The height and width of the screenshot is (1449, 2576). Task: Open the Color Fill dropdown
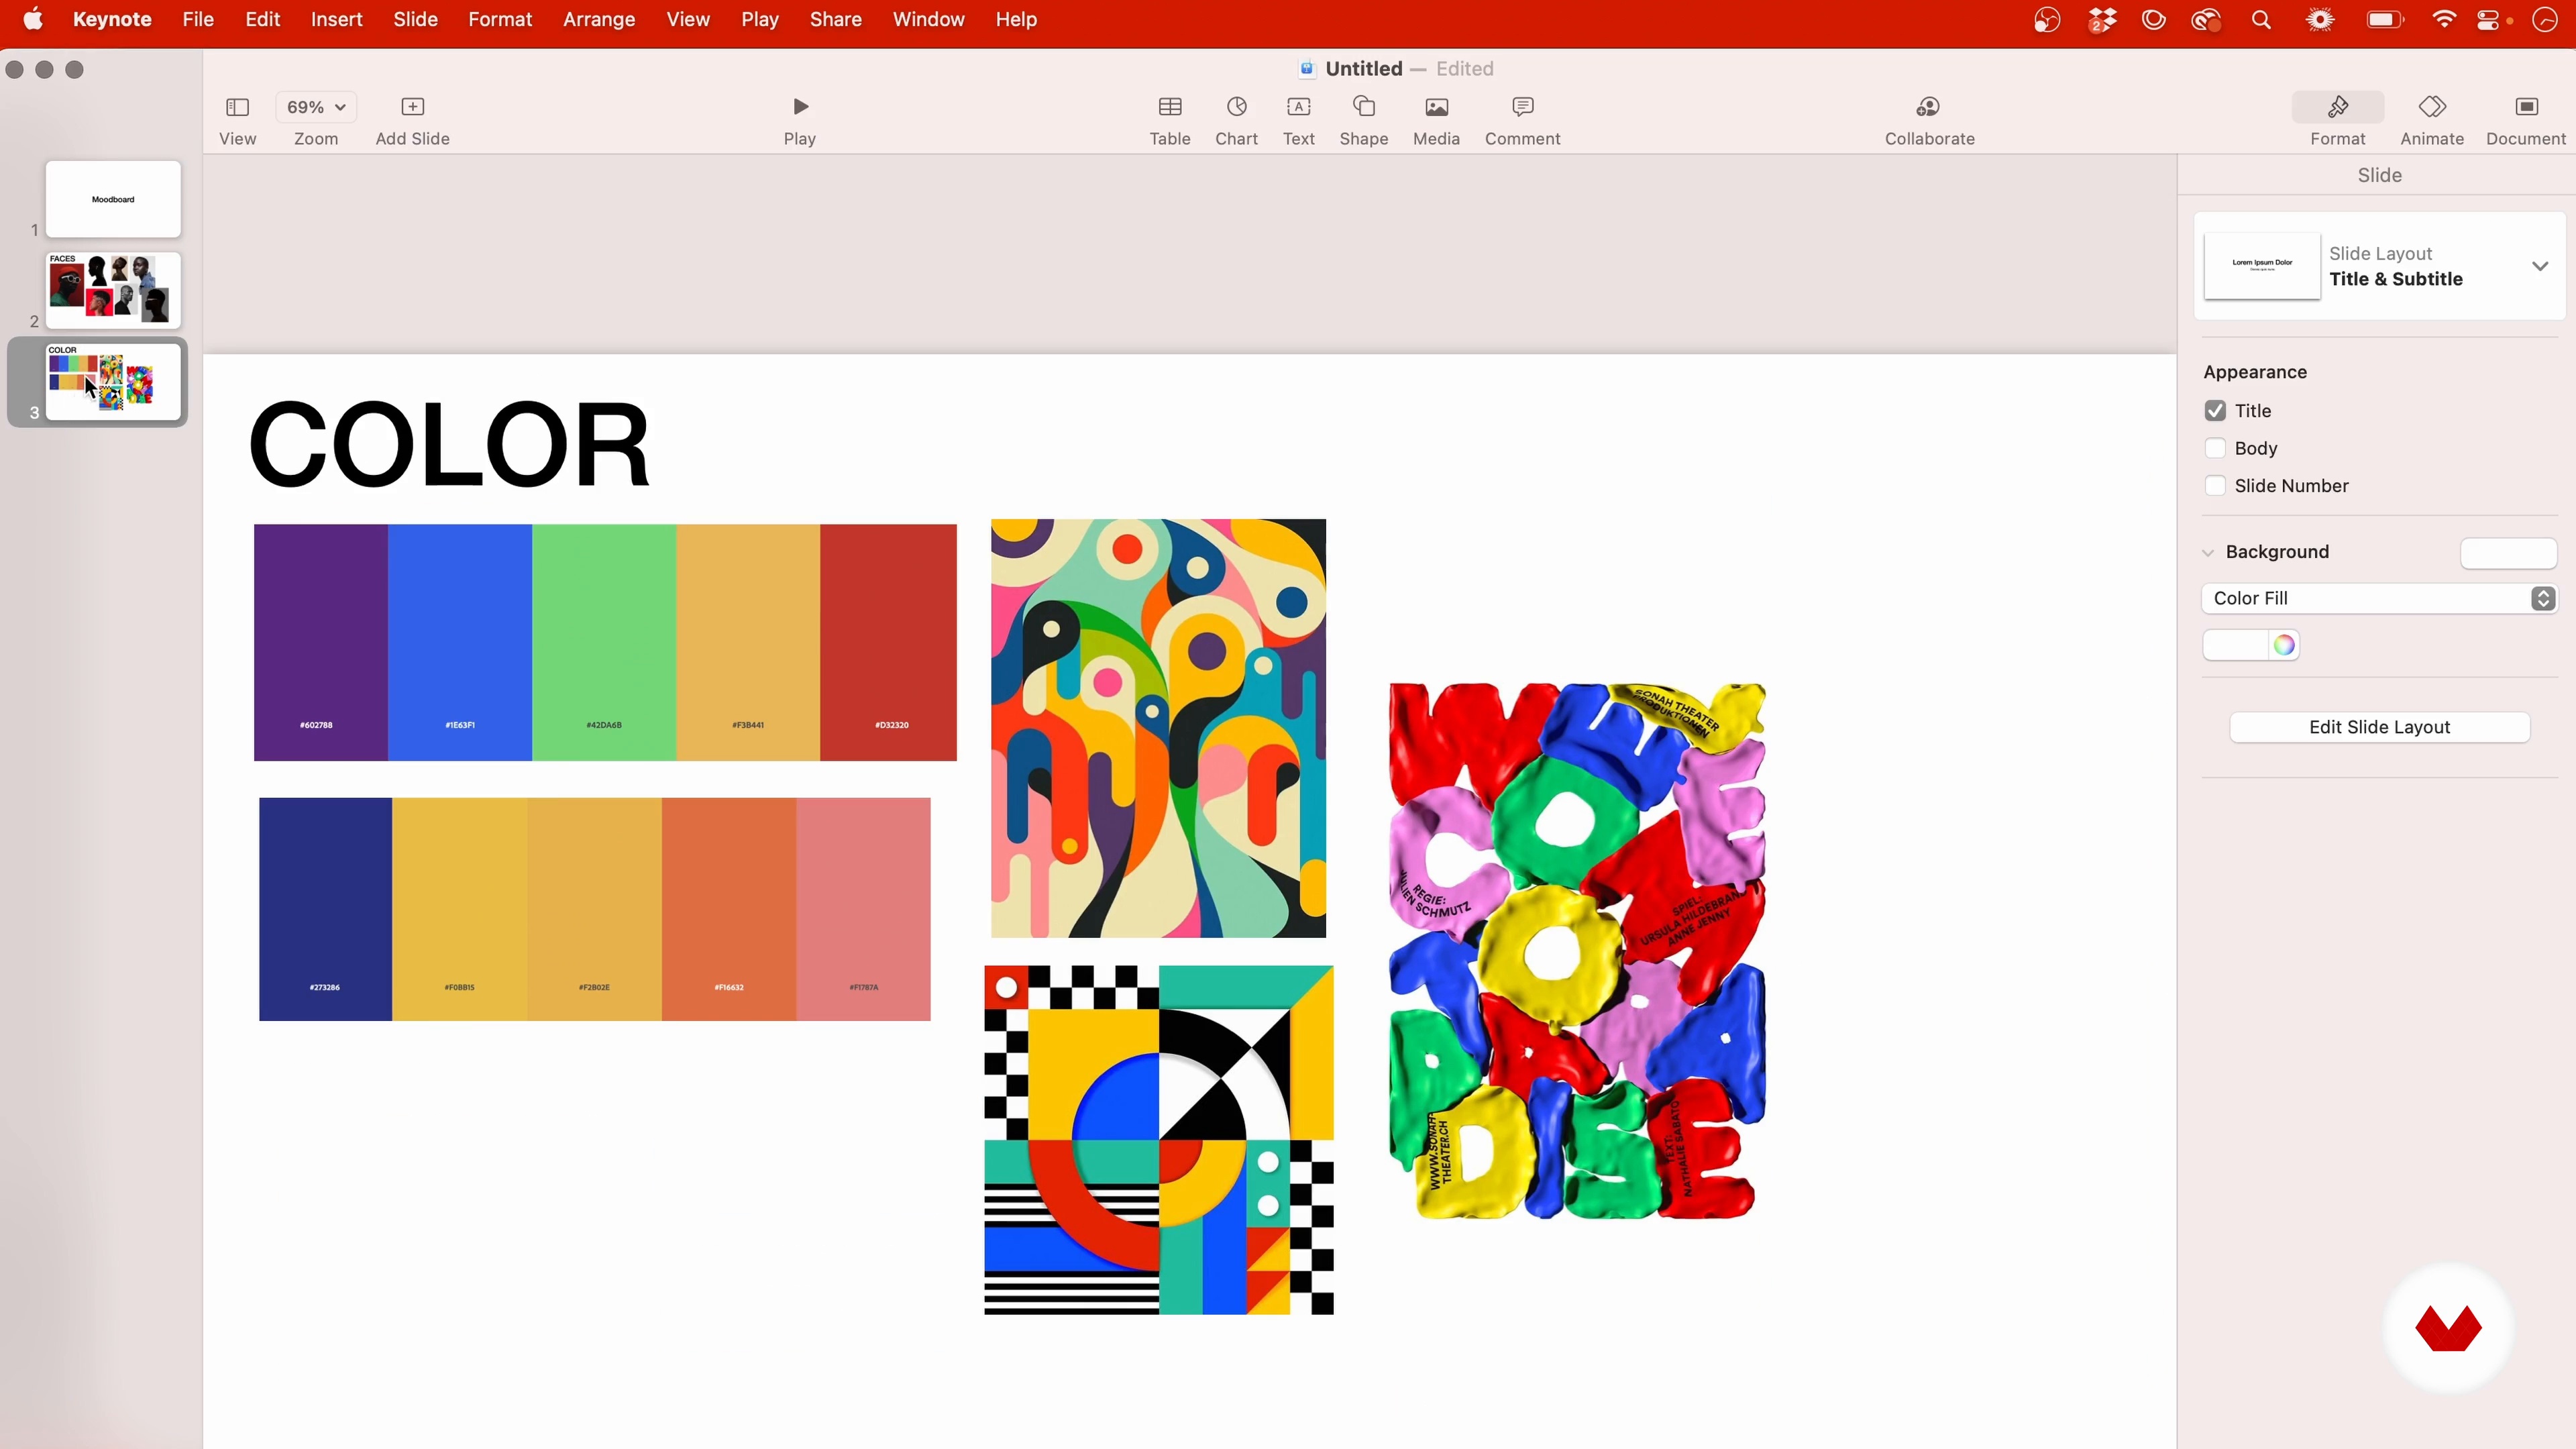[2378, 599]
